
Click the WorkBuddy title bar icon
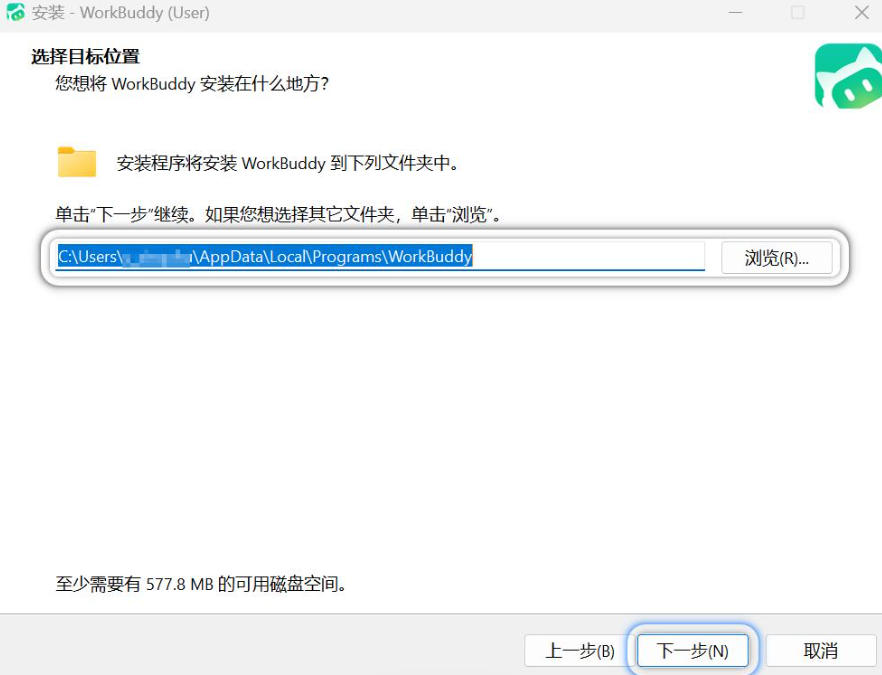tap(15, 12)
